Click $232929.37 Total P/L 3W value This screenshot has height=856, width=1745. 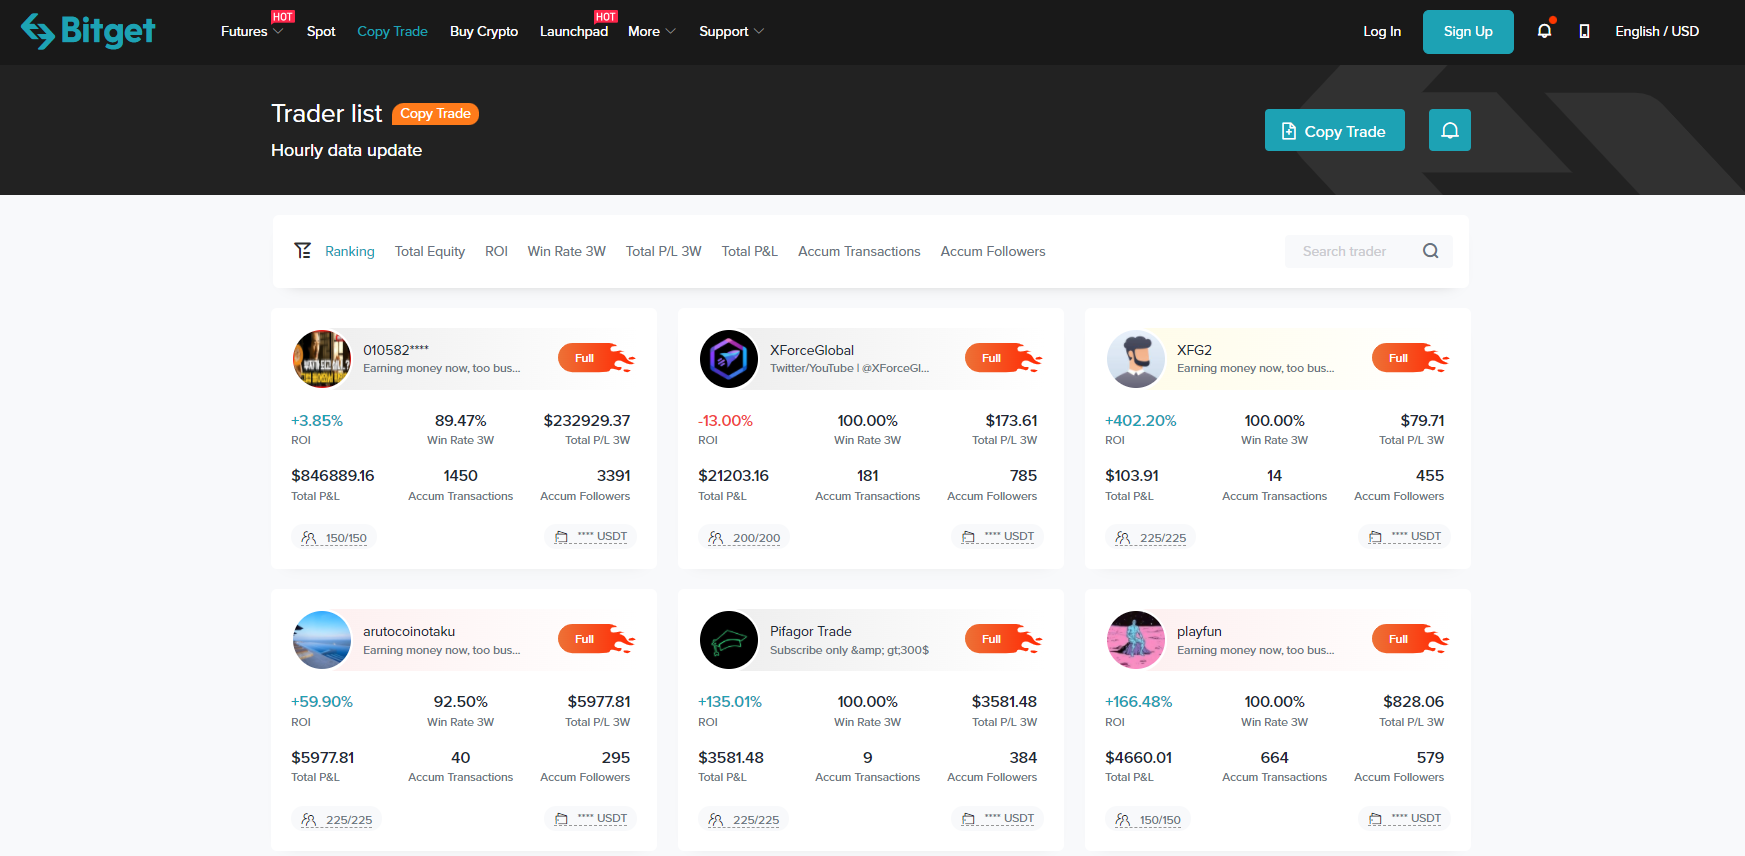(x=587, y=421)
